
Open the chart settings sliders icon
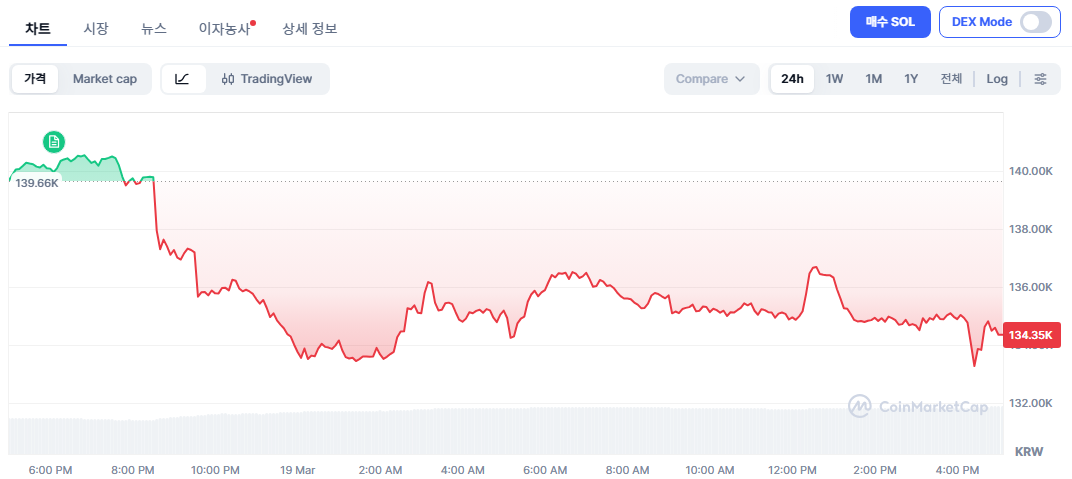[x=1041, y=79]
